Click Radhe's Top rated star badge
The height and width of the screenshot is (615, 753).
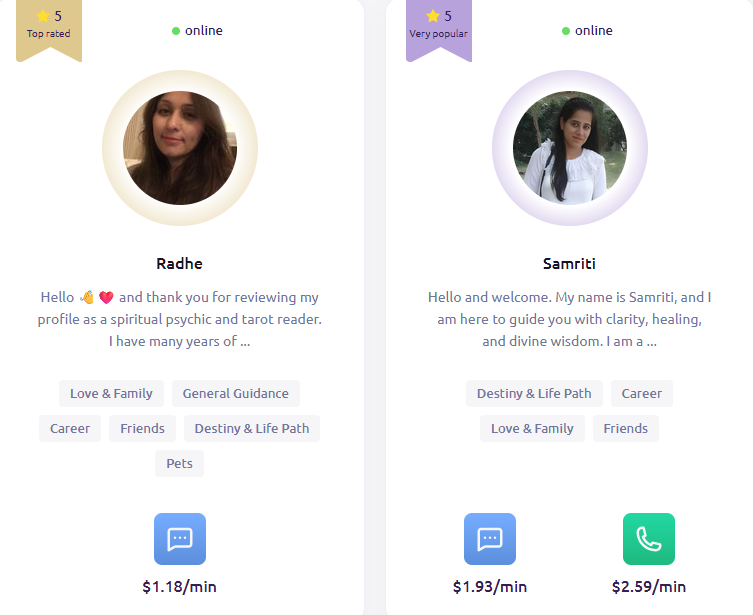[49, 25]
